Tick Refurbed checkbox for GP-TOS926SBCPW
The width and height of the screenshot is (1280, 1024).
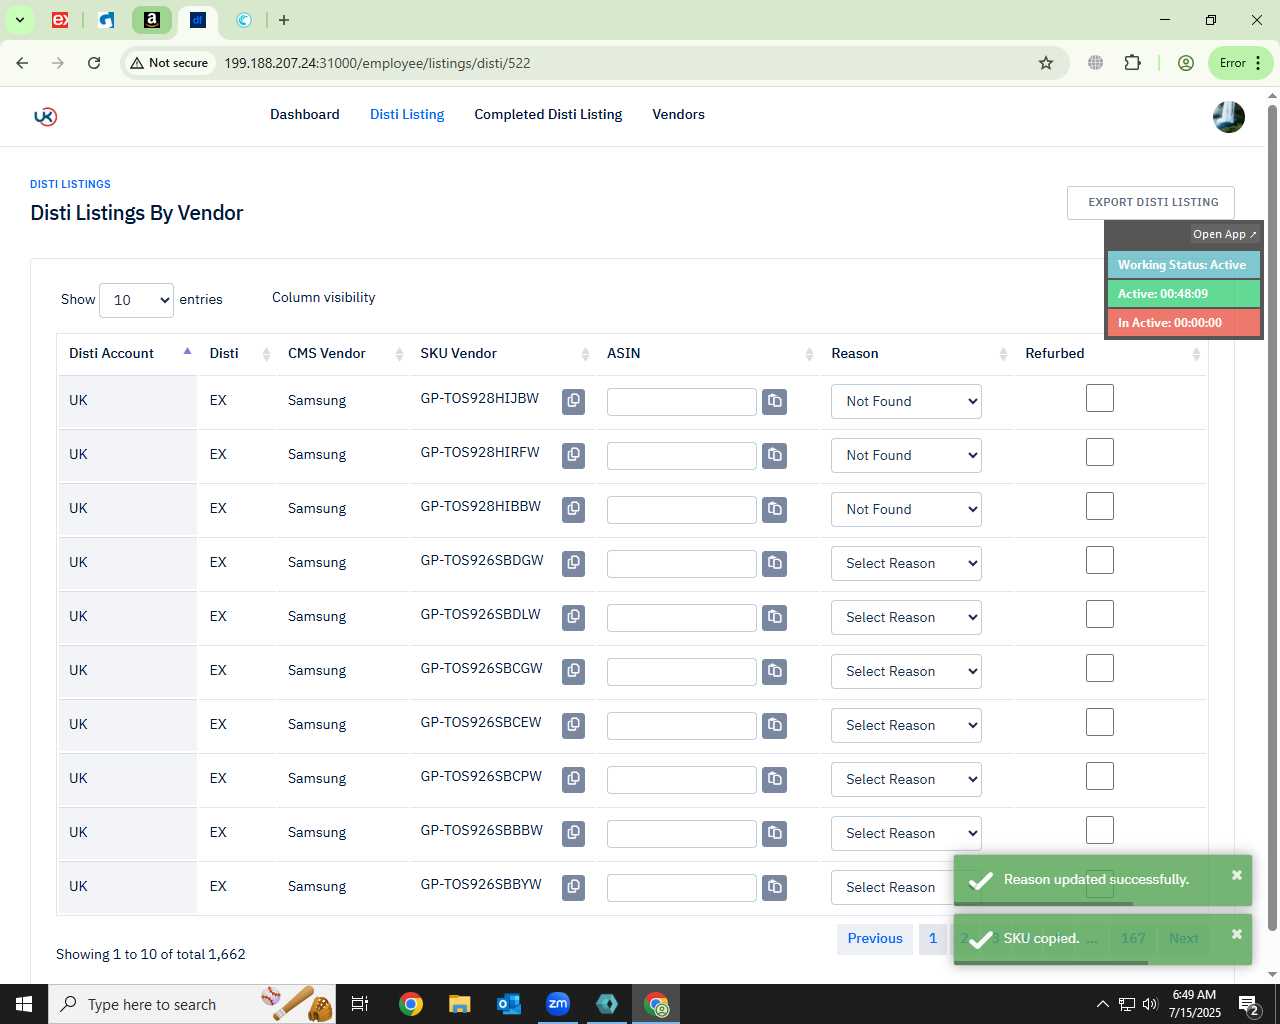1100,776
